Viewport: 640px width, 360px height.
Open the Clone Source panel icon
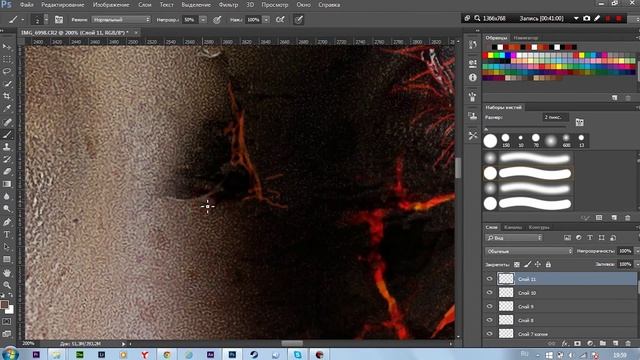coord(473,116)
